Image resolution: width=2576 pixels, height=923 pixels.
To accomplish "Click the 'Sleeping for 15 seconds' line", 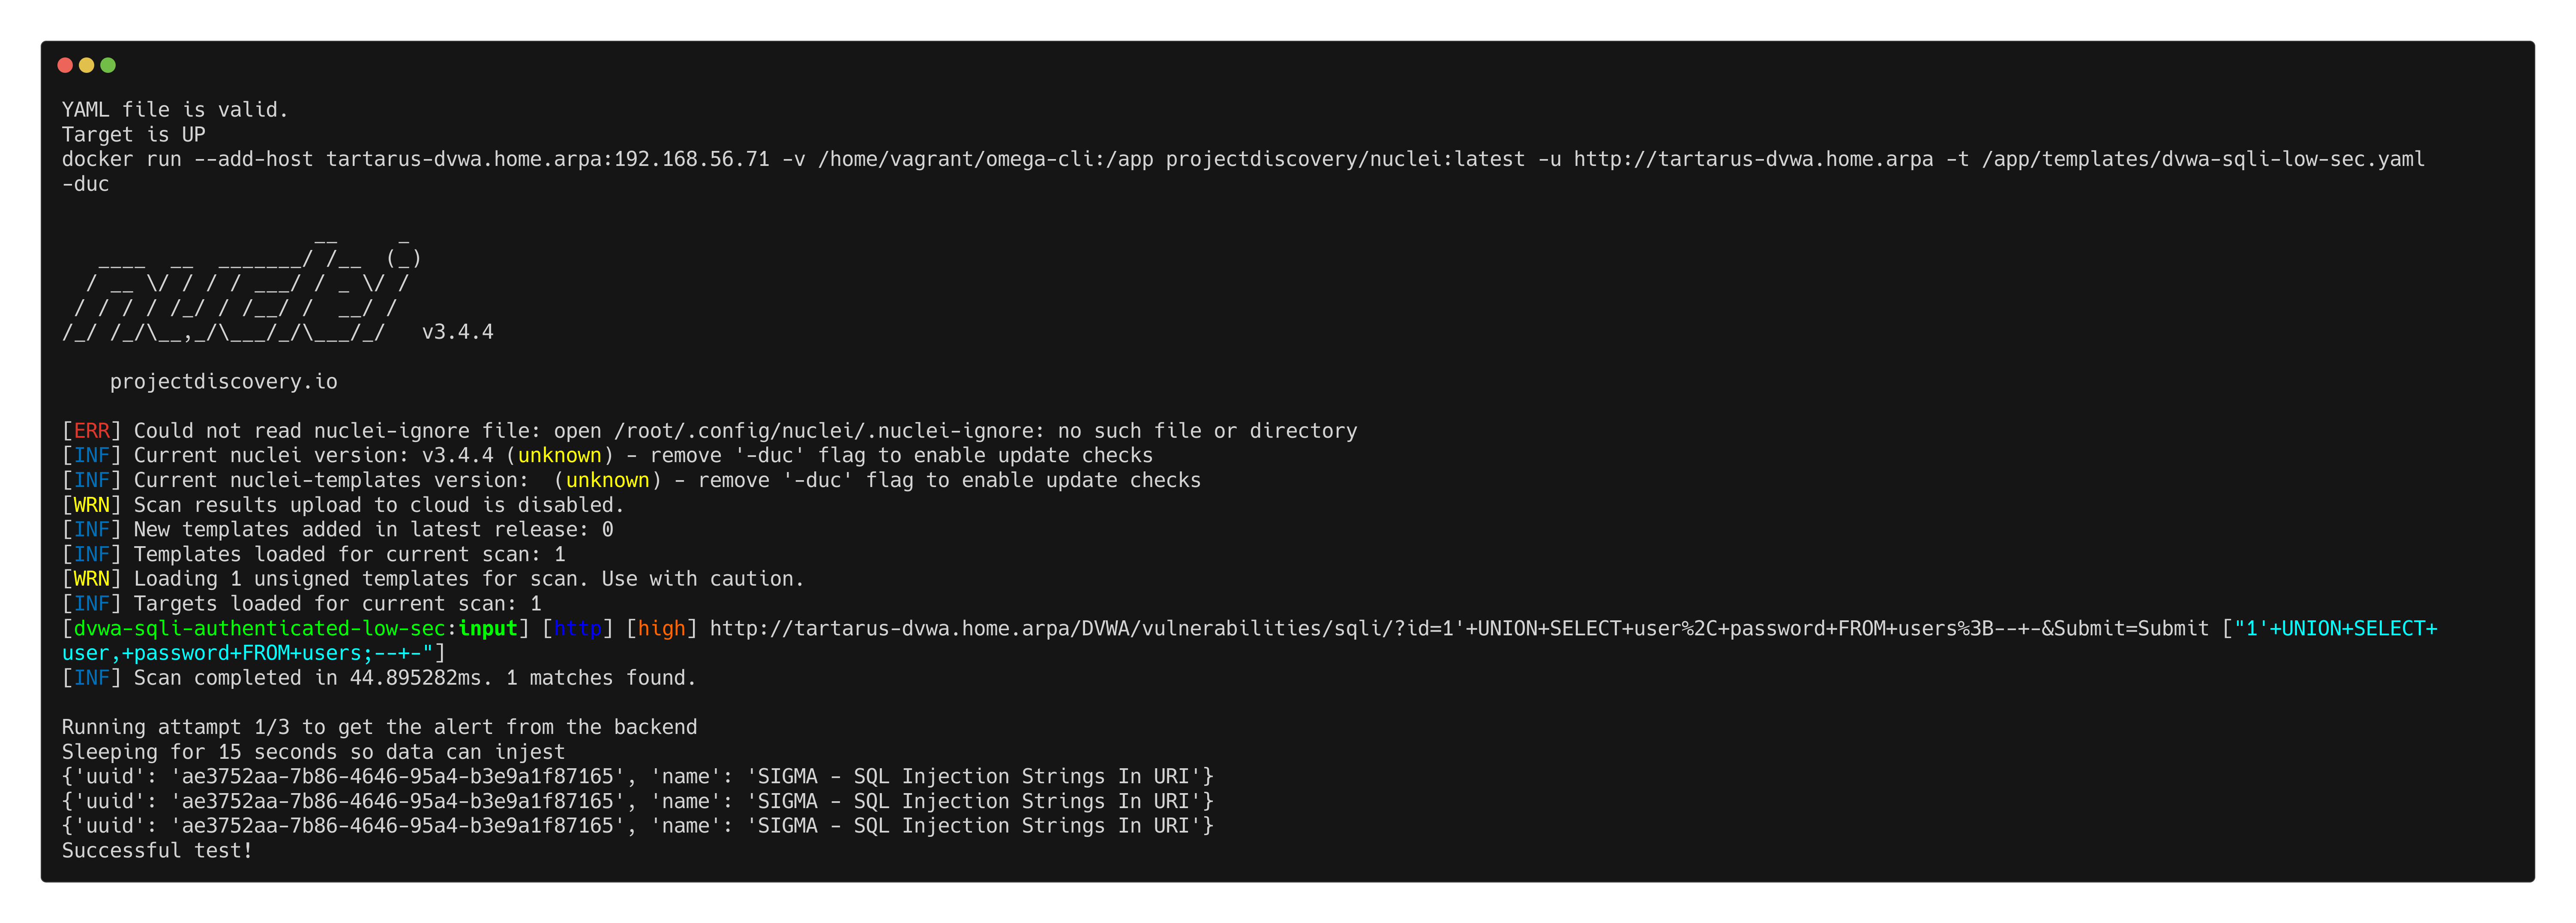I will [313, 752].
